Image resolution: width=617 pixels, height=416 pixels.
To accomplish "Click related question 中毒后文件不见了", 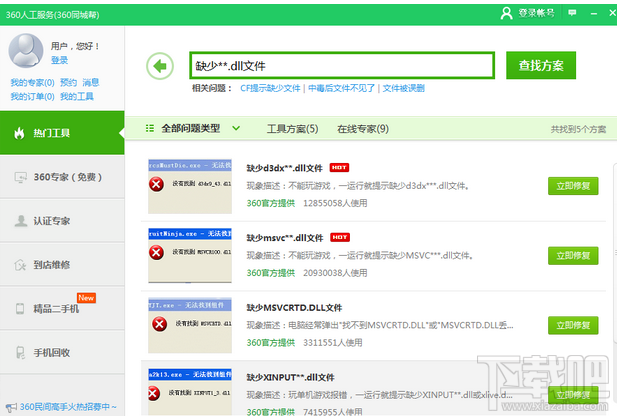I will point(341,88).
